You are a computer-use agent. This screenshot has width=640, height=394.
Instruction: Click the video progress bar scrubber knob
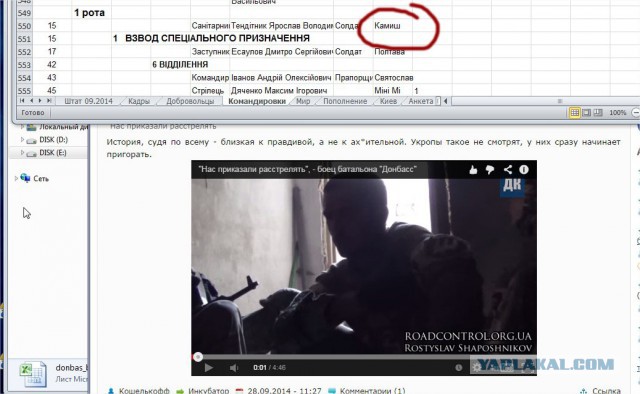tap(198, 357)
